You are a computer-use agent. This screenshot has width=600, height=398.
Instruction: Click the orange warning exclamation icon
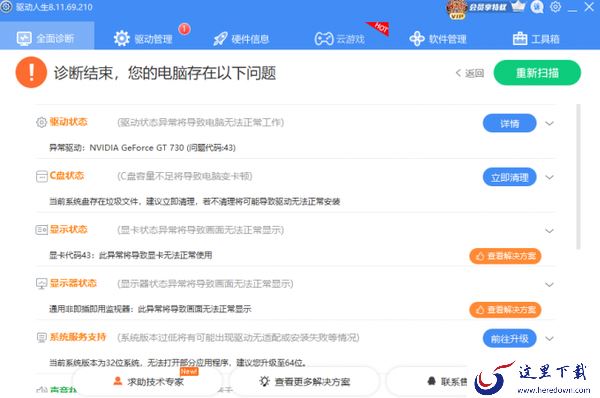click(x=31, y=72)
